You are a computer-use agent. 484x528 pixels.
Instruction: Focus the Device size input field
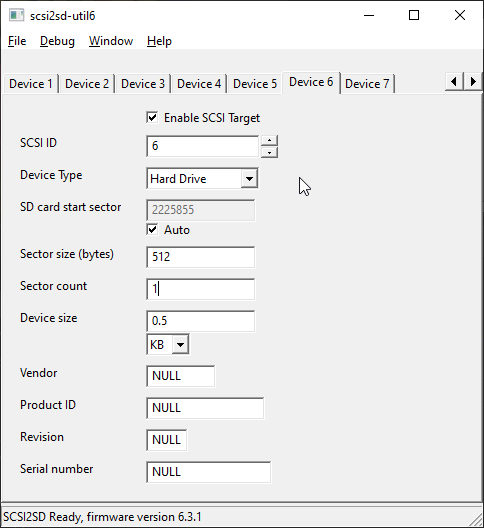click(x=201, y=321)
